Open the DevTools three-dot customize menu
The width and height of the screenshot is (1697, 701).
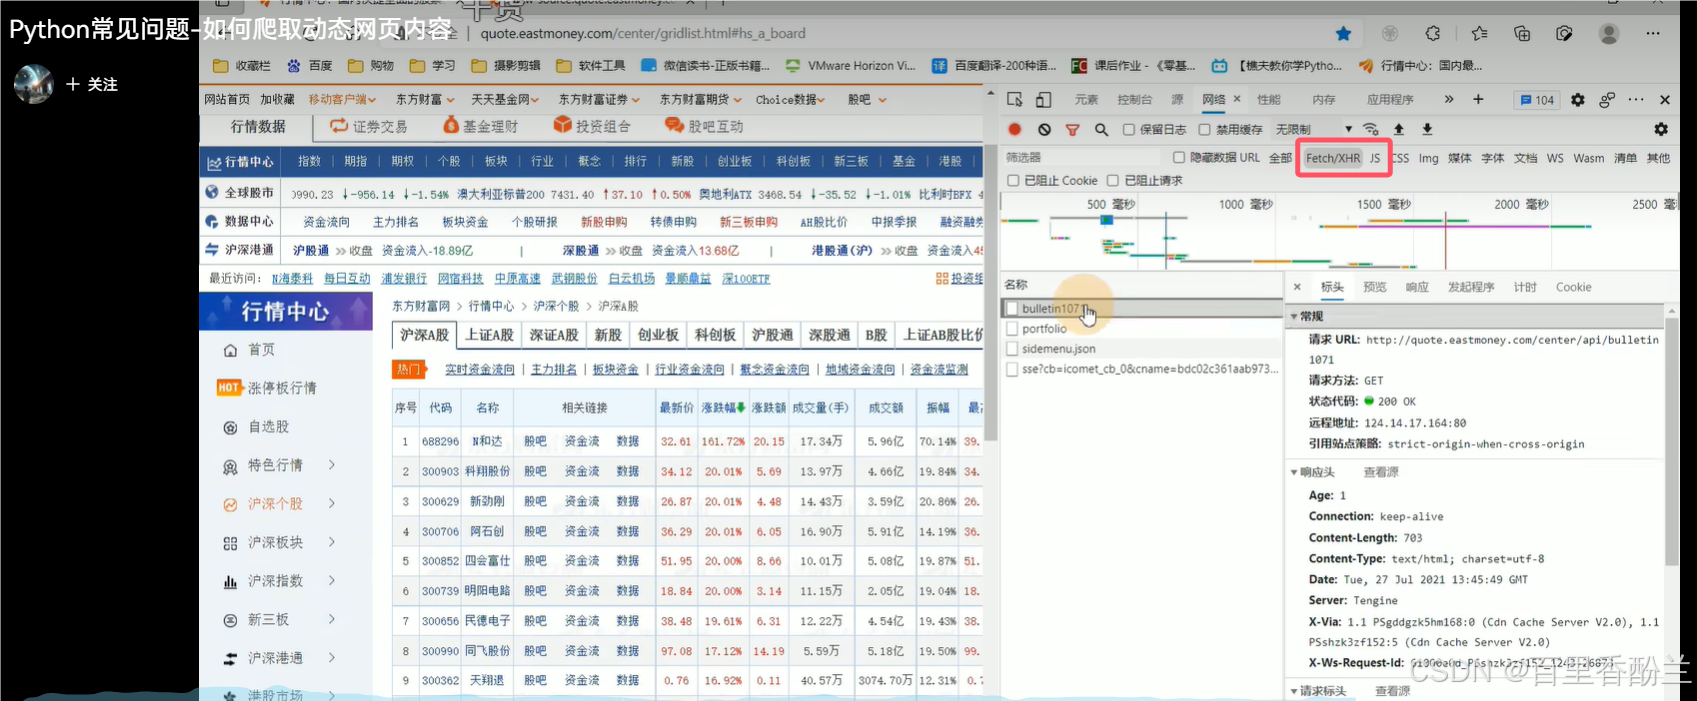(x=1636, y=99)
